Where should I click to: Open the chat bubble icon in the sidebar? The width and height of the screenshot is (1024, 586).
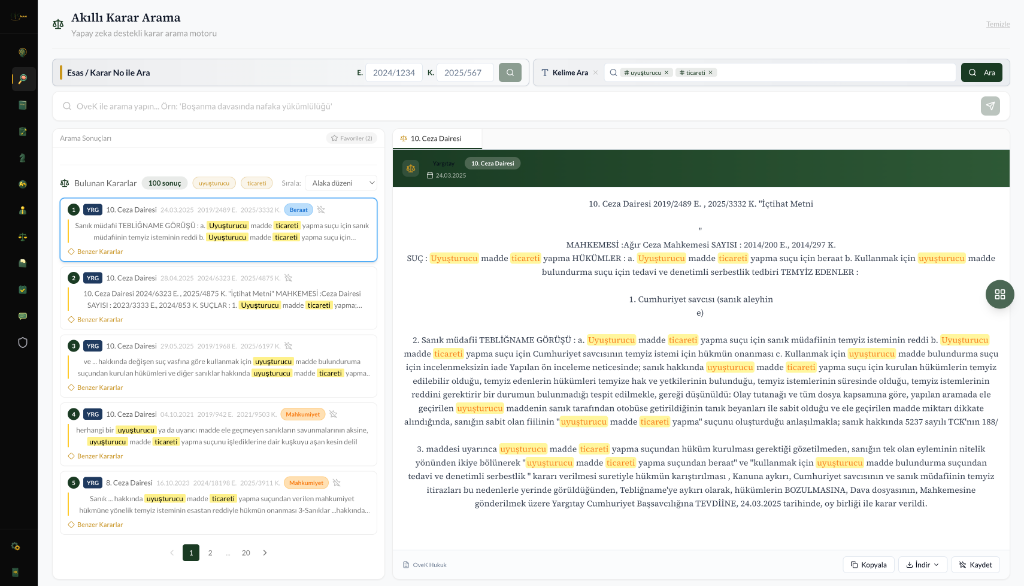point(23,315)
